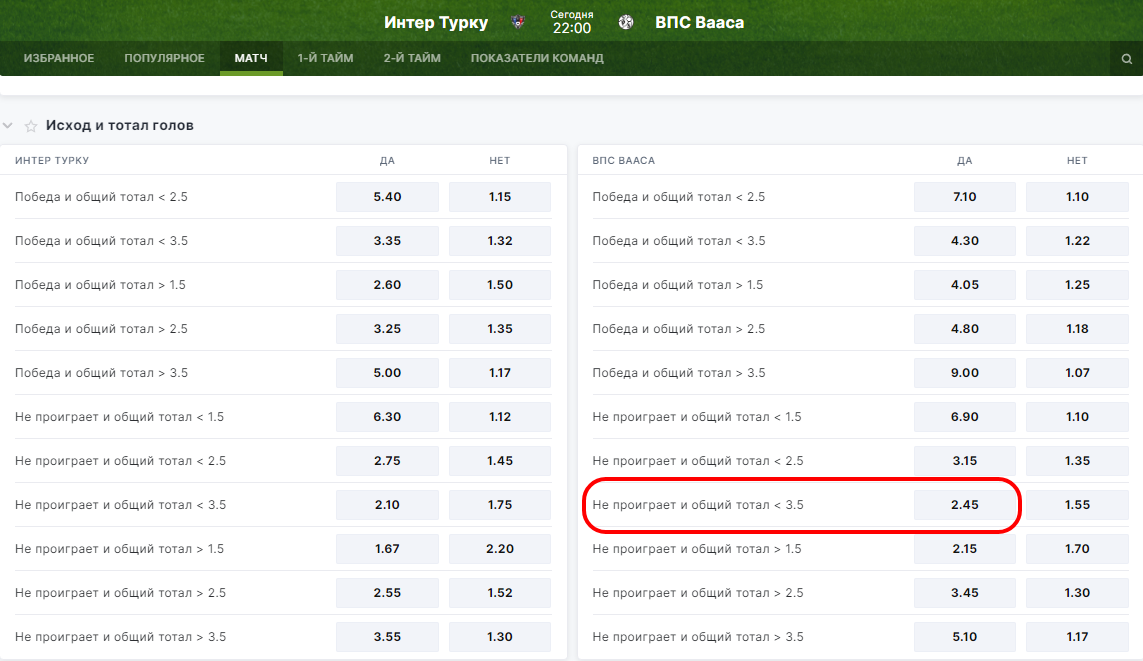Choose ВПС Вааса не проиграет total > 3.5 ДА 5.10
The width and height of the screenshot is (1143, 661).
[x=964, y=637]
